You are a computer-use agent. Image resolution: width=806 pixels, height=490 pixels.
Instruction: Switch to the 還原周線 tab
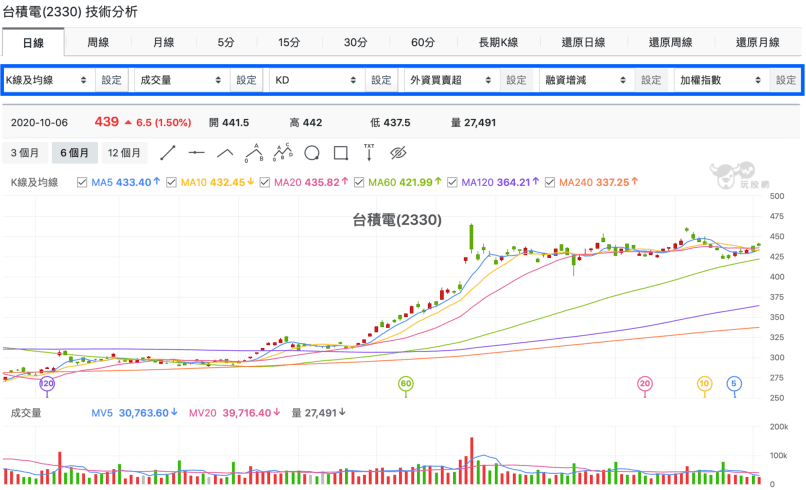point(670,42)
